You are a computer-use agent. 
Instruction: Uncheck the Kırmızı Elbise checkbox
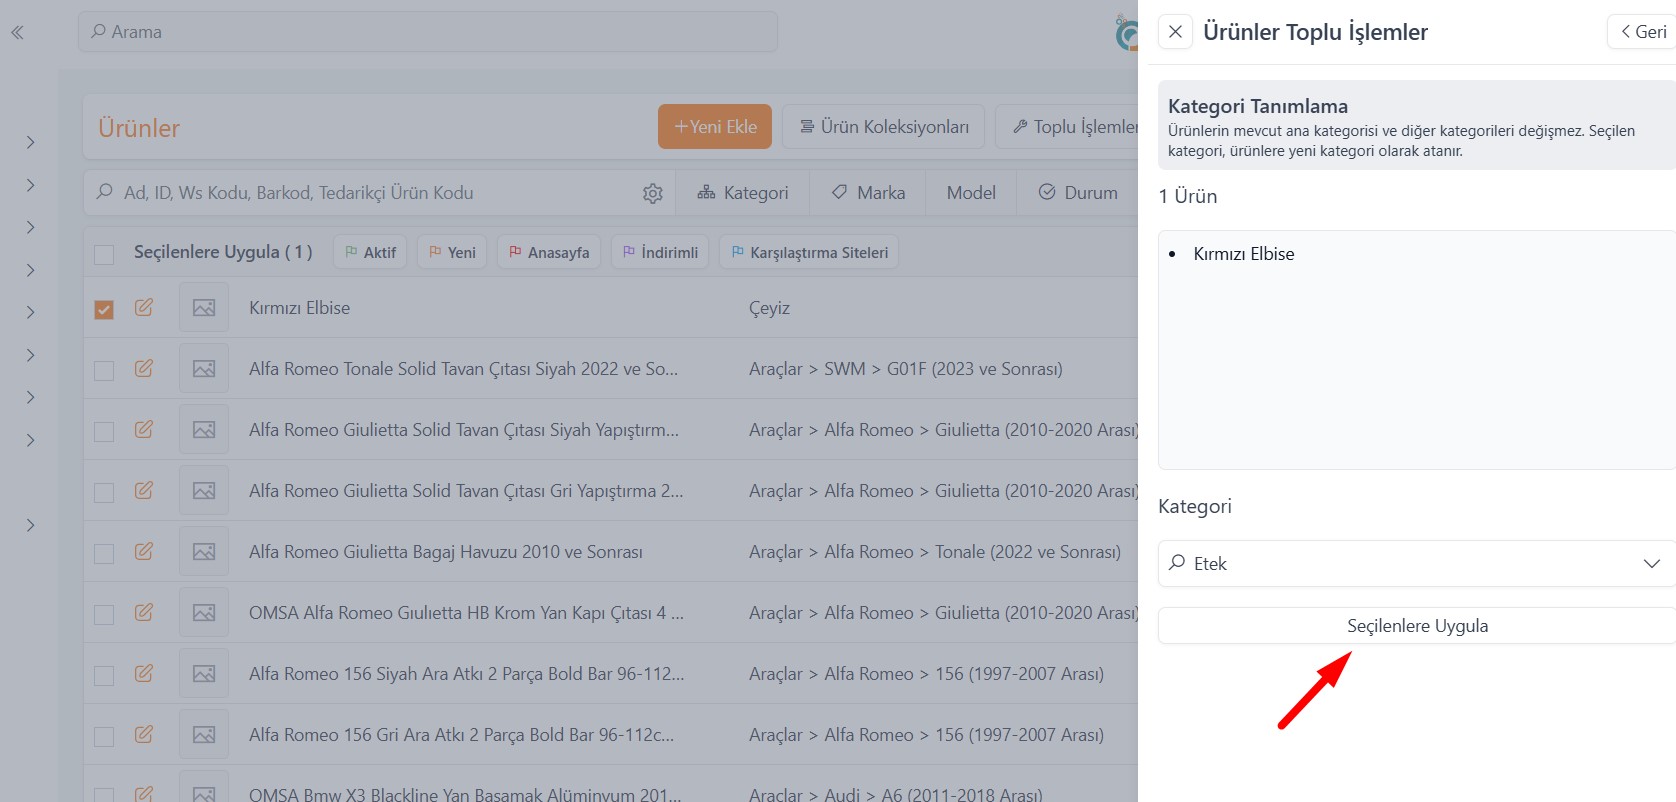pos(104,309)
